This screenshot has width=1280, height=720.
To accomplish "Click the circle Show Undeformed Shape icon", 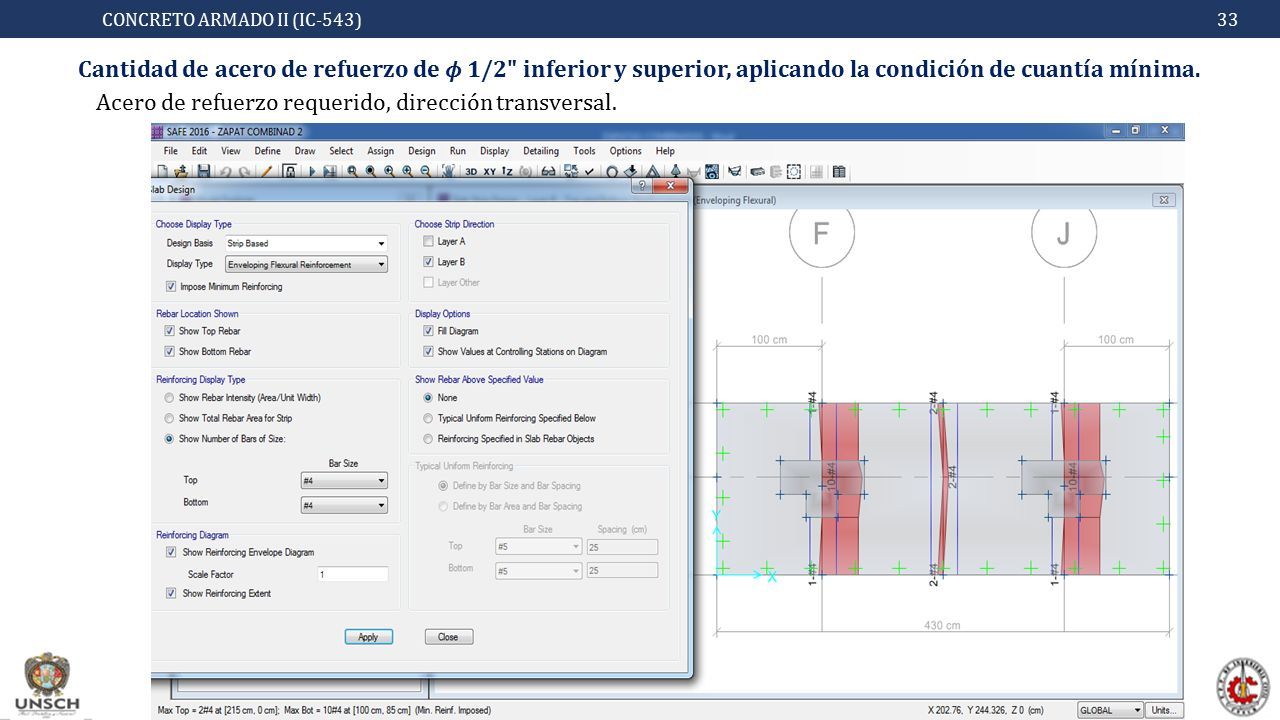I will point(612,171).
